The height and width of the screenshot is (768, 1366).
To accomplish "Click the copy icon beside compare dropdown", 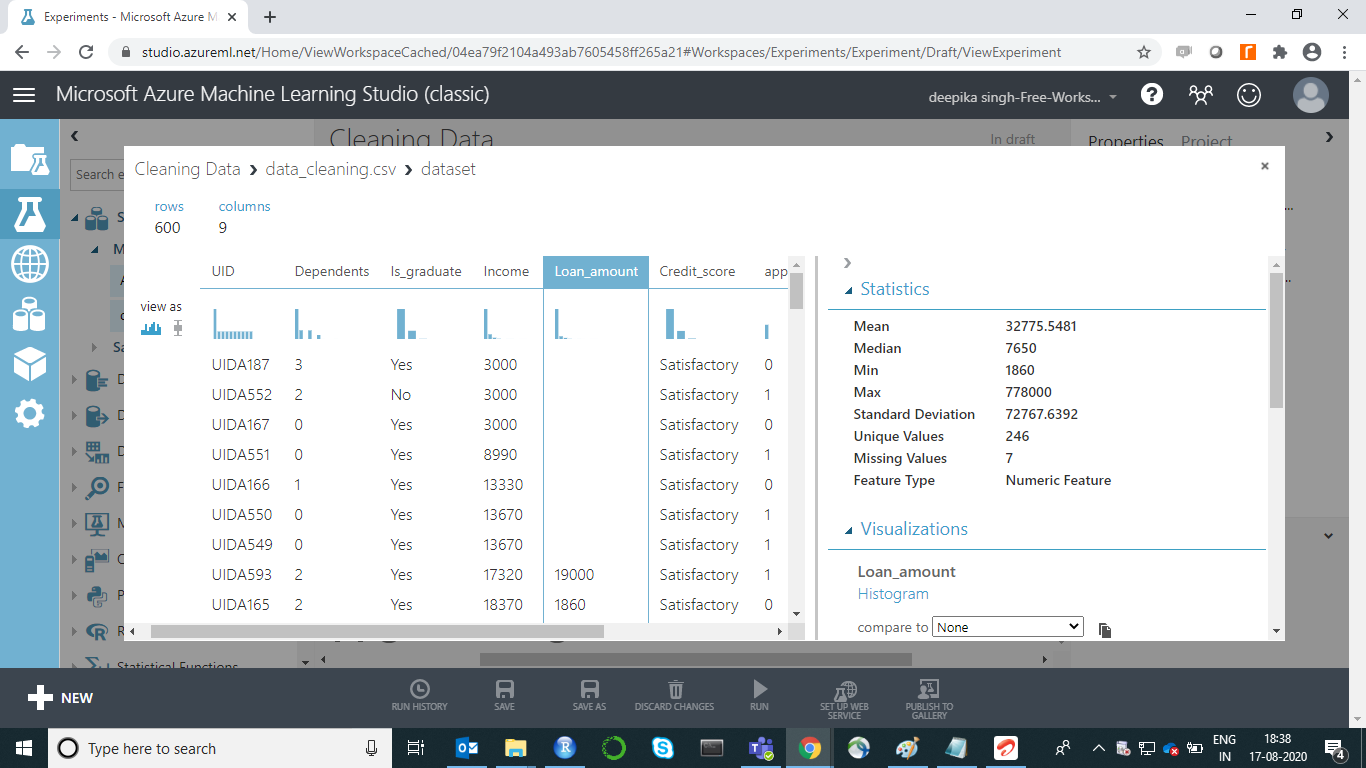I will point(1104,629).
